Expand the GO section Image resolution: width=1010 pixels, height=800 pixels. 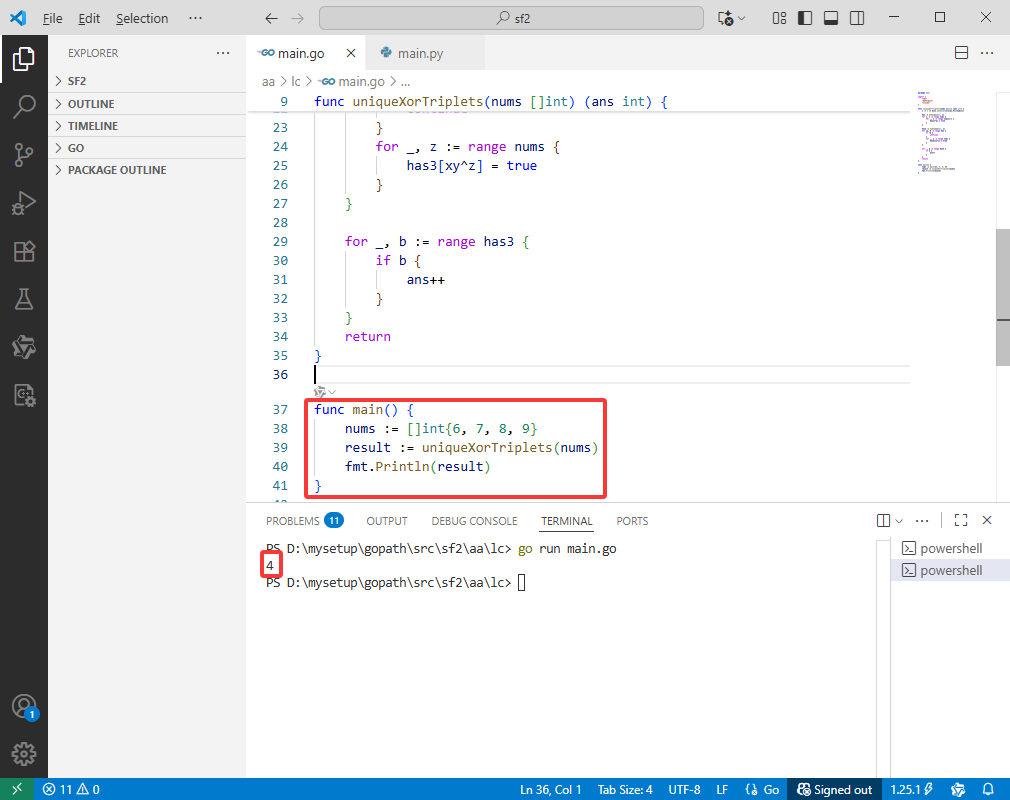click(147, 148)
